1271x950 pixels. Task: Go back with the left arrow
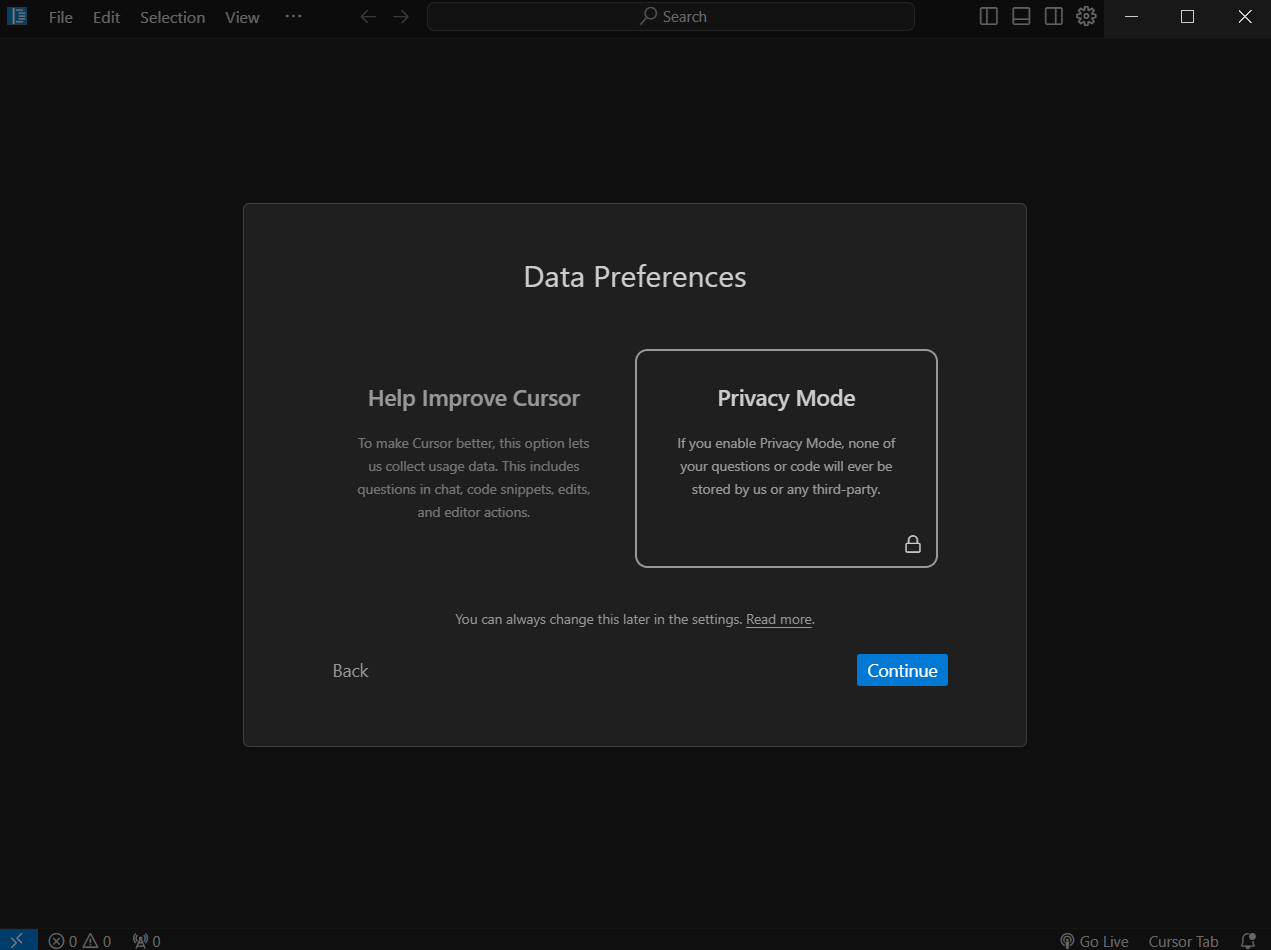(368, 17)
